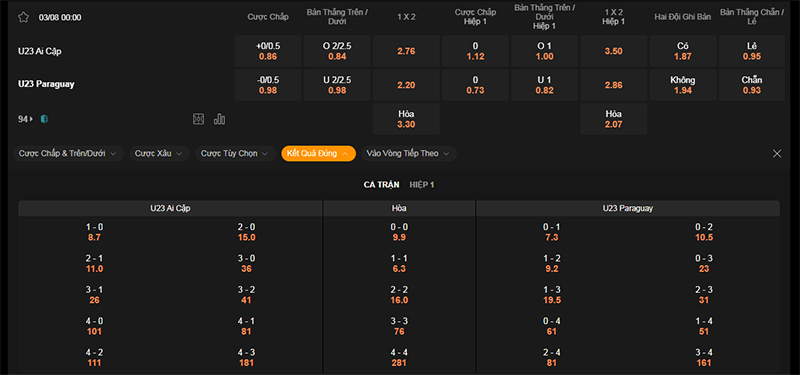Close the expanded markets panel with X
Screen dimensions: 800x375
click(x=777, y=154)
